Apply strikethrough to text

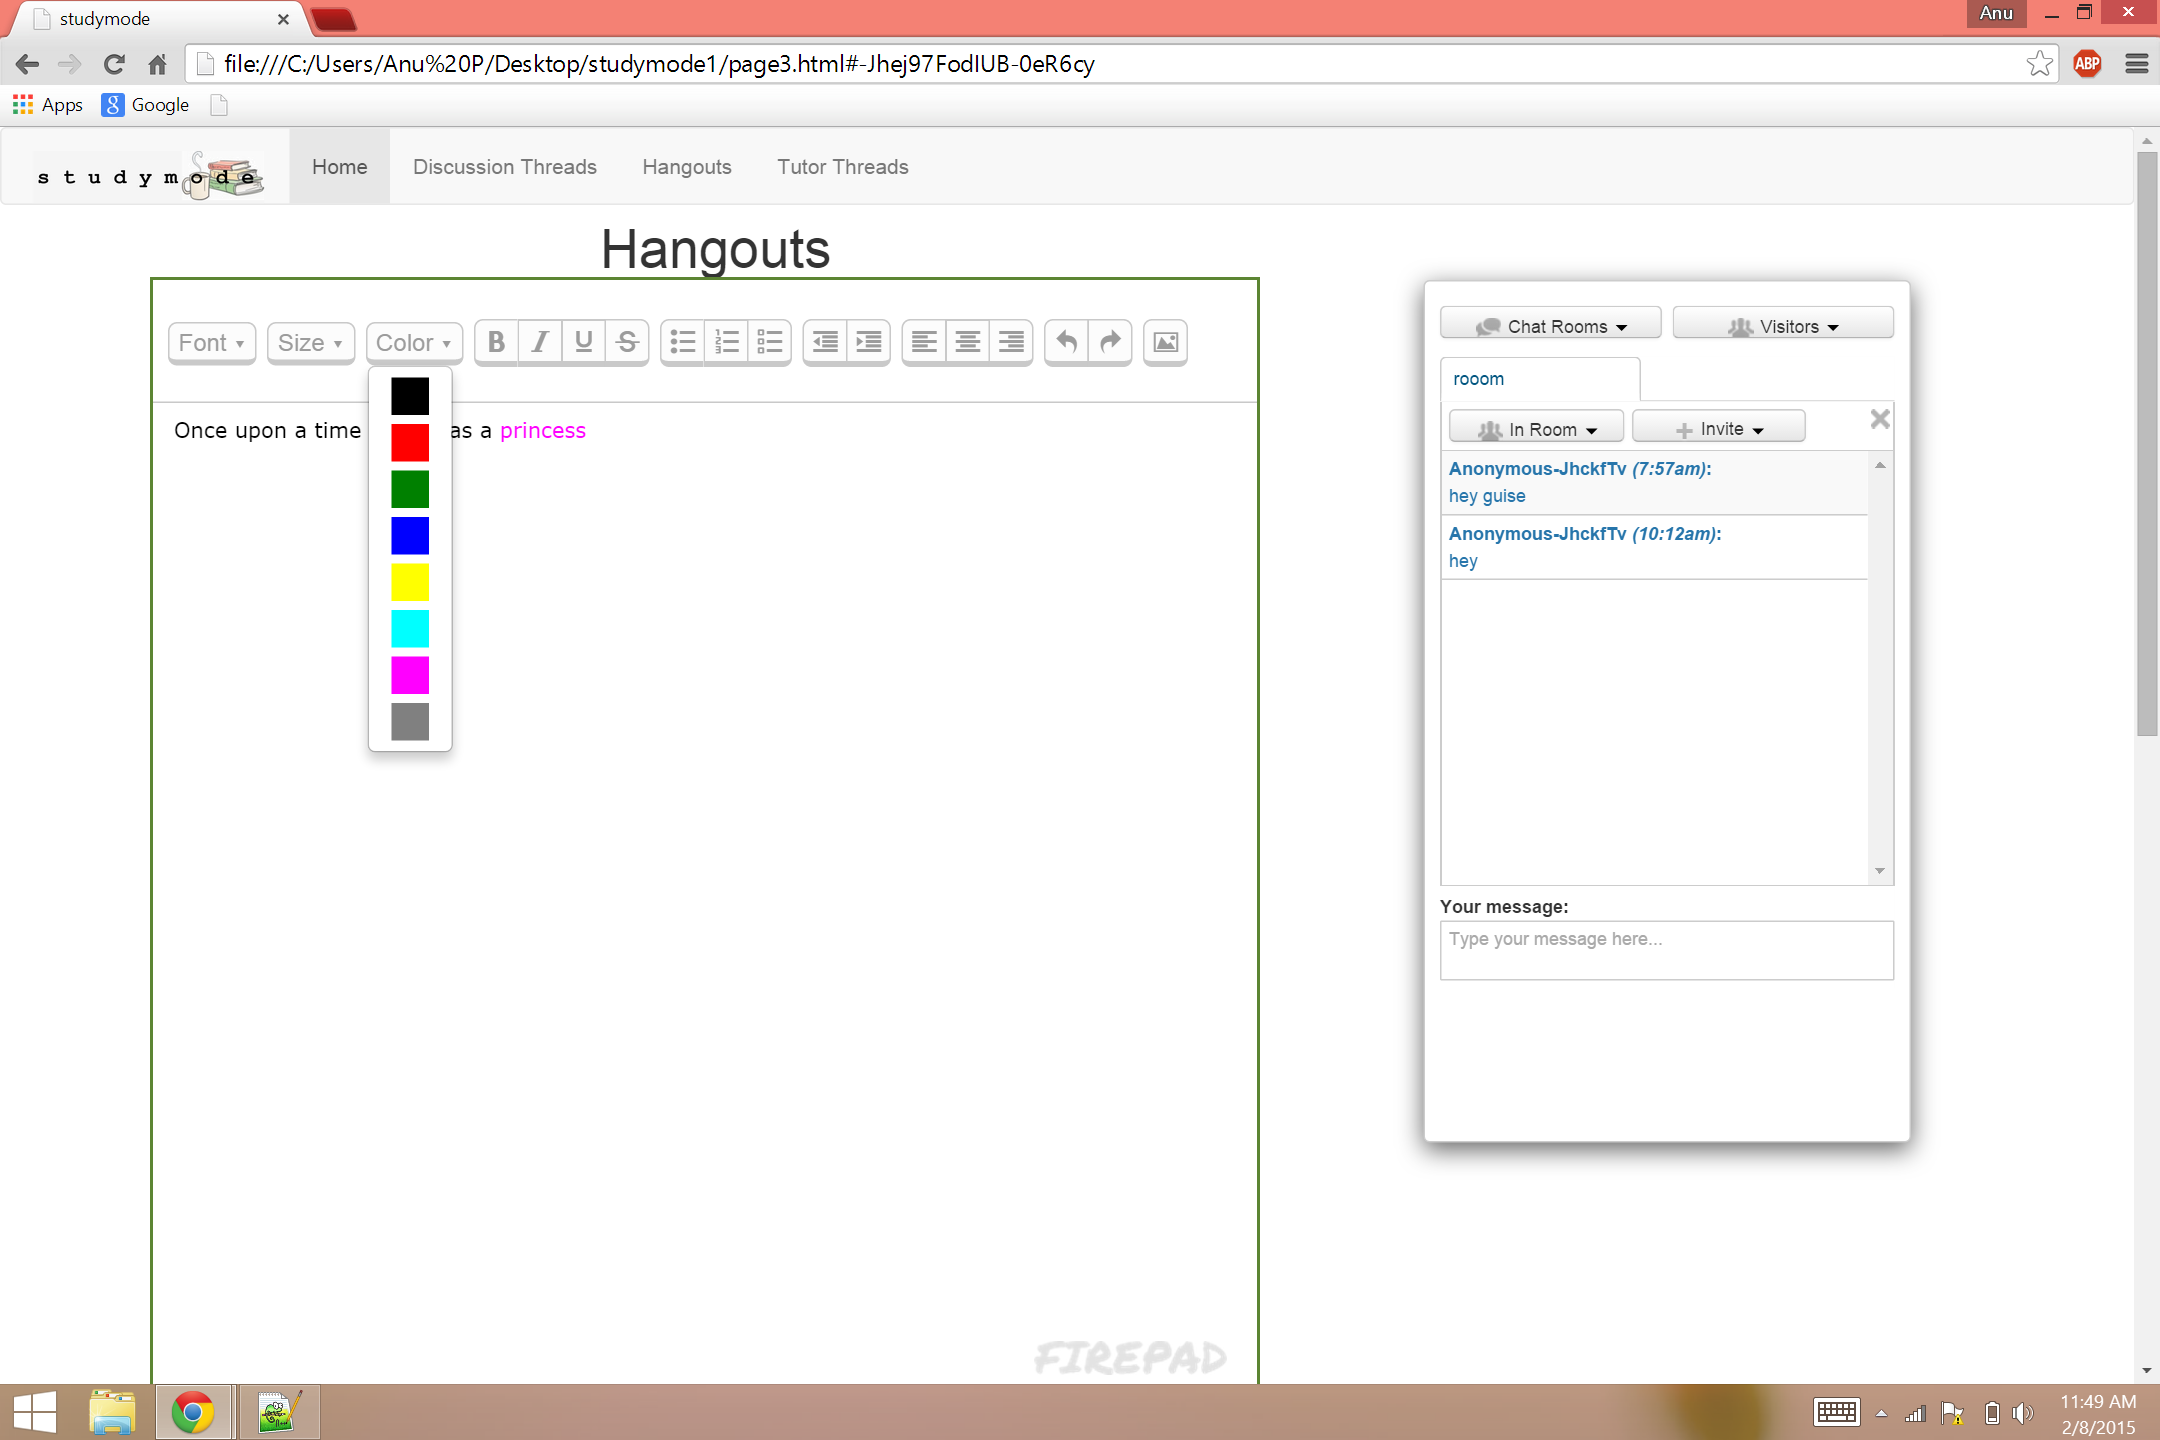tap(627, 343)
